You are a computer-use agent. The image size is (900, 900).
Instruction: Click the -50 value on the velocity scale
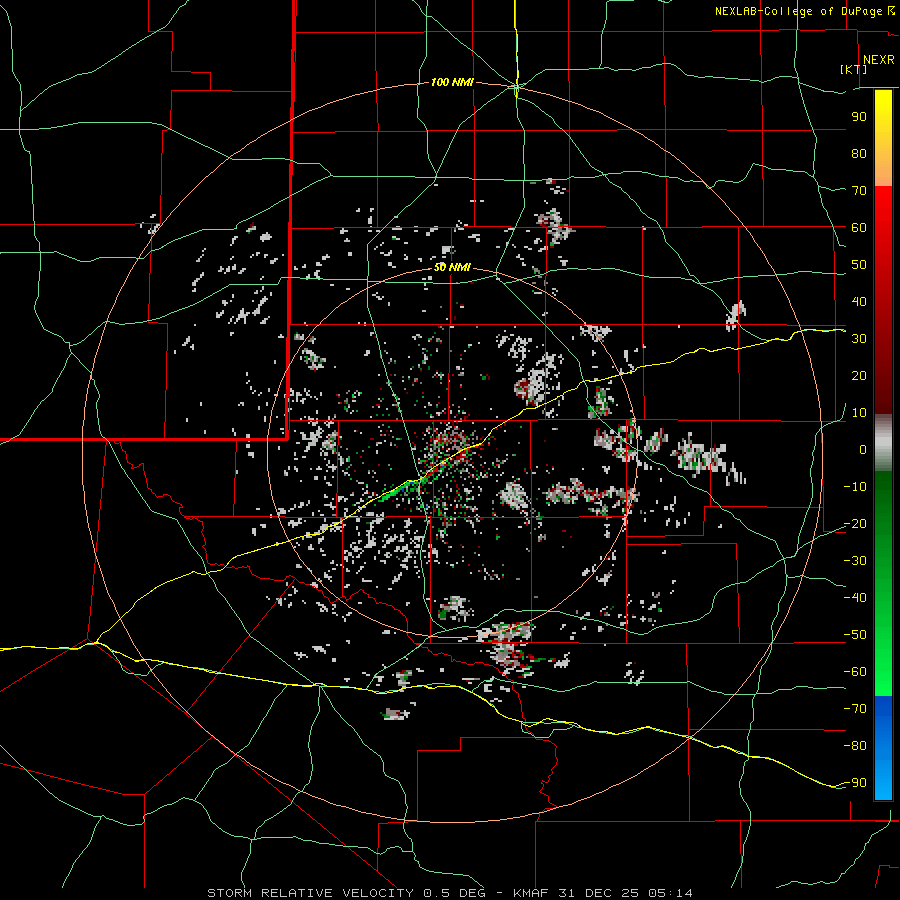855,635
